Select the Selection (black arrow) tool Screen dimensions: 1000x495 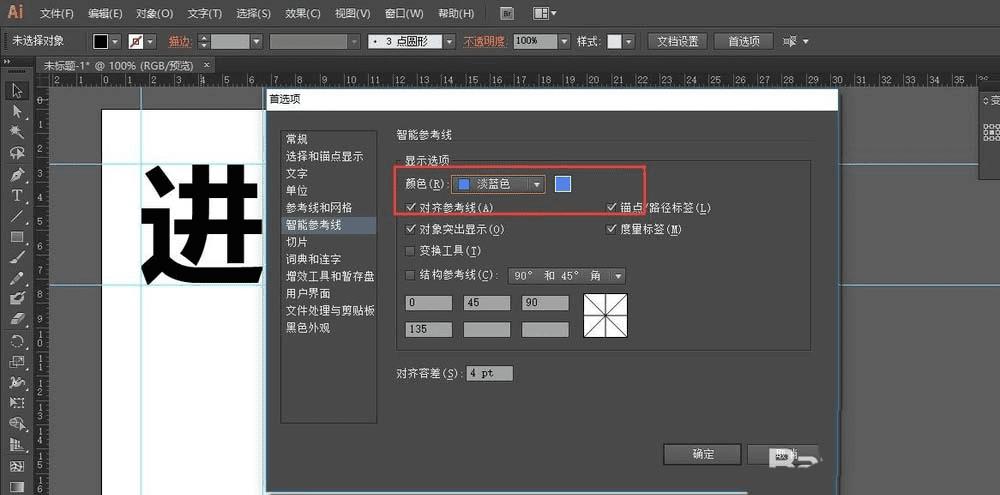point(17,91)
